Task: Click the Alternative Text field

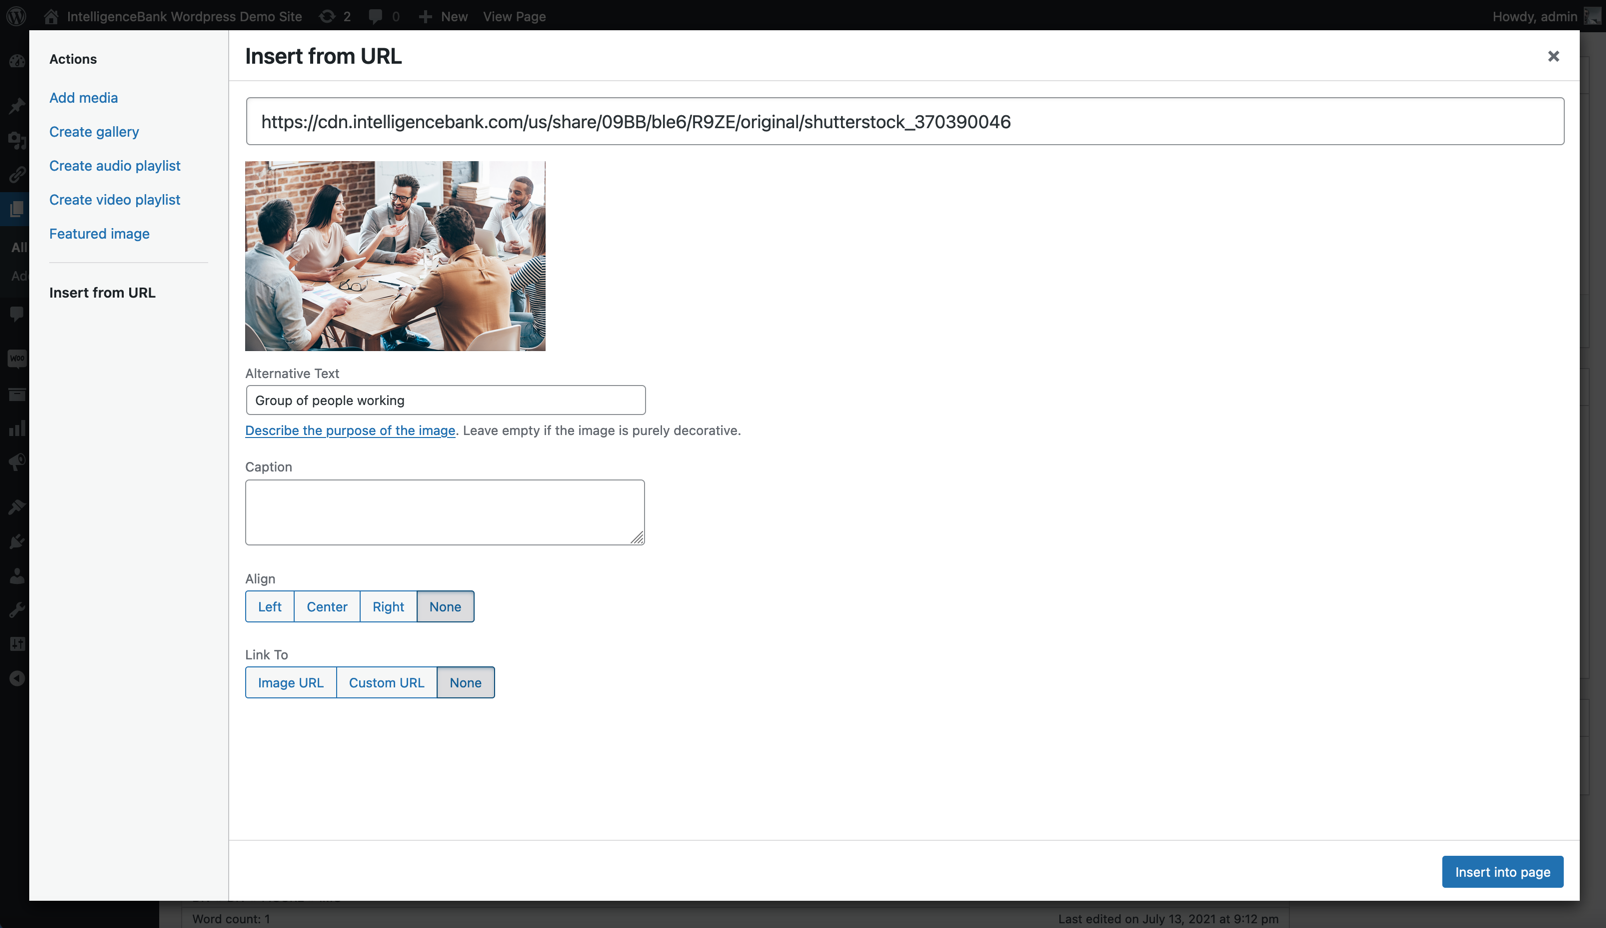Action: click(x=445, y=400)
